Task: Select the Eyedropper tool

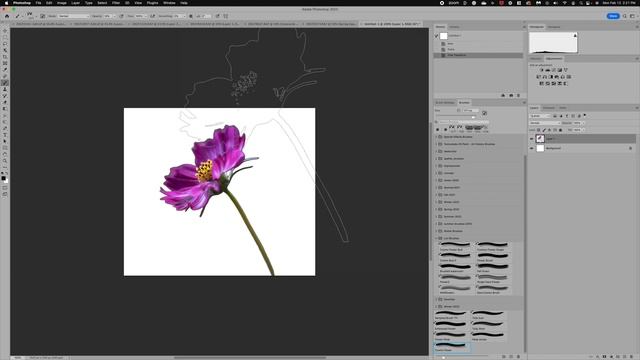Action: [x=5, y=70]
